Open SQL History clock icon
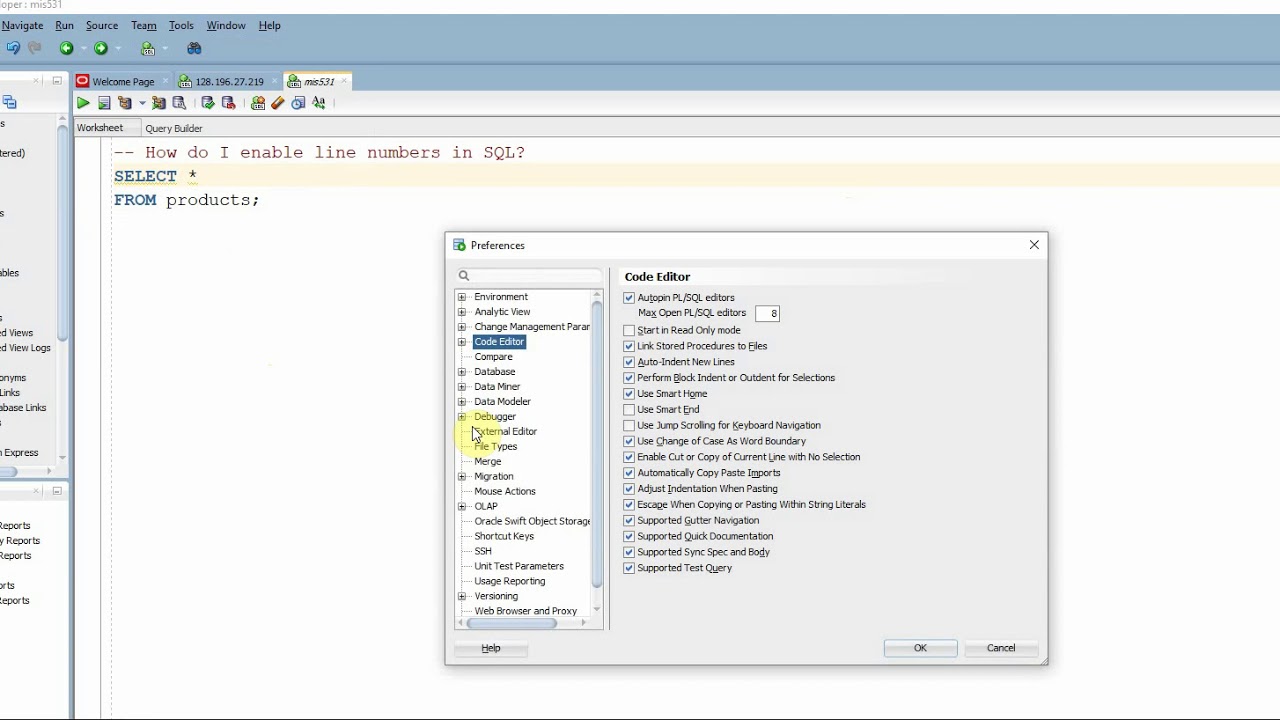Viewport: 1280px width, 720px height. [x=298, y=103]
